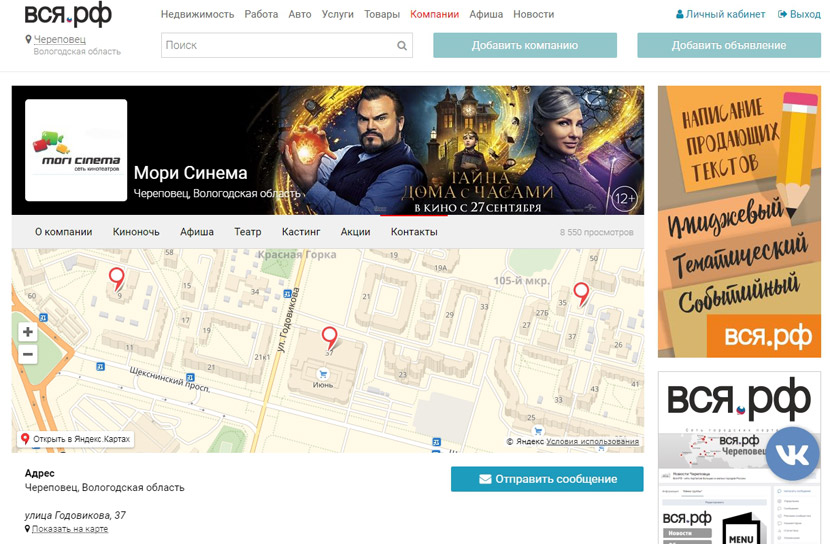Screen dimensions: 830x544
Task: Change city via Череповец link
Action: tap(60, 39)
